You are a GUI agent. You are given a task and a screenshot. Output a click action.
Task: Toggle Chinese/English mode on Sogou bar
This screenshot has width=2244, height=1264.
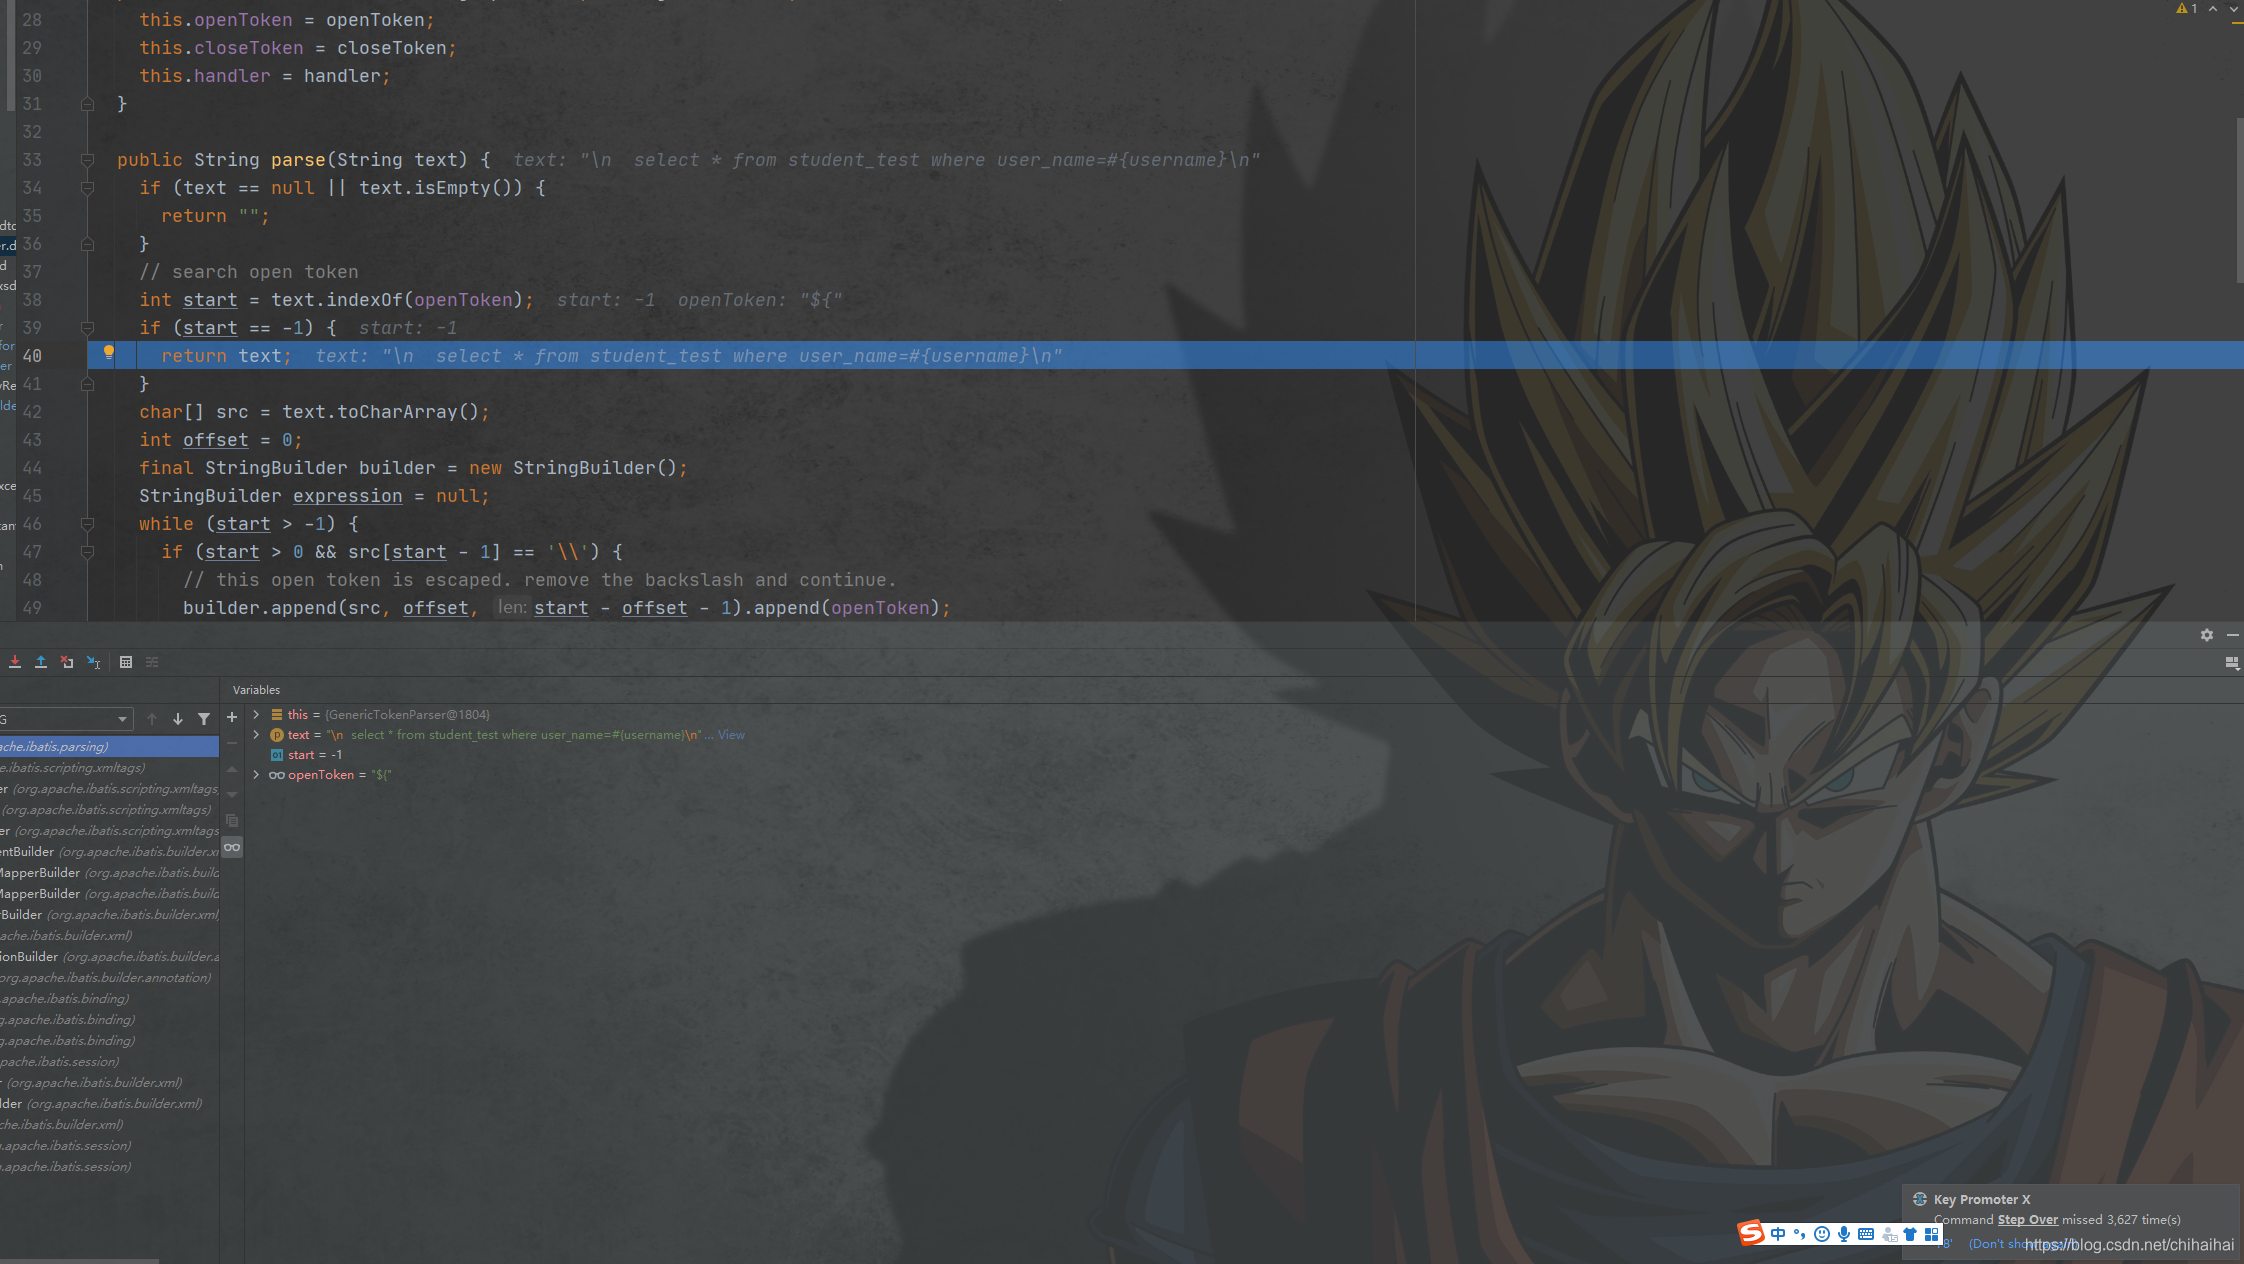tap(1778, 1234)
